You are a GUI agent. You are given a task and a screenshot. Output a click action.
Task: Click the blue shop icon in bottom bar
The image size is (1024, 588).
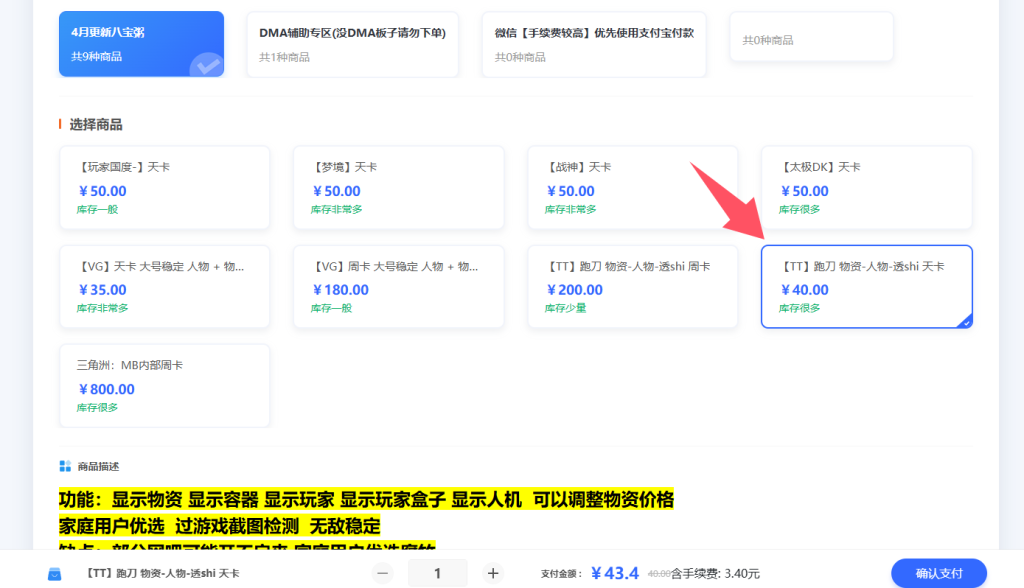(x=55, y=574)
